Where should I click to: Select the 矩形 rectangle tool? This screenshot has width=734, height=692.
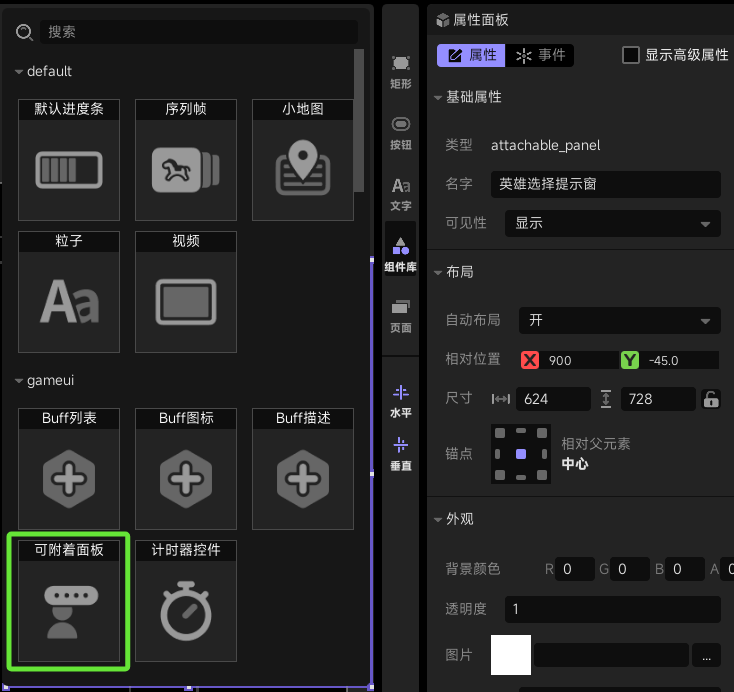point(401,71)
